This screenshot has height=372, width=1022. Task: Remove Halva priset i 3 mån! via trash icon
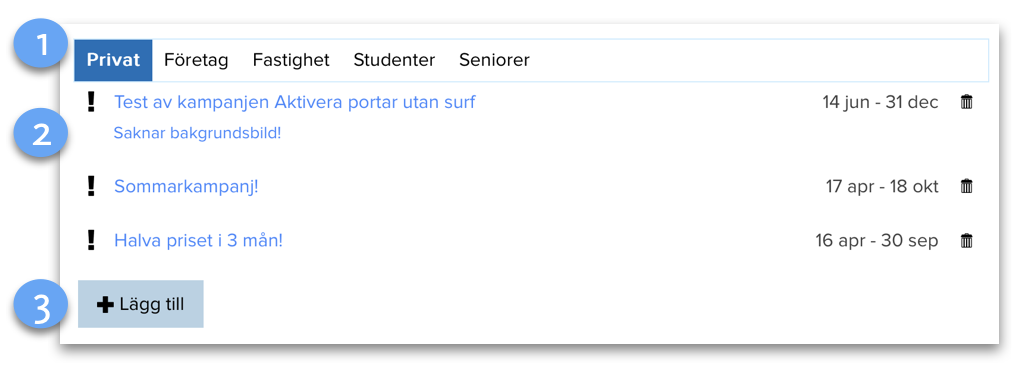click(x=967, y=240)
